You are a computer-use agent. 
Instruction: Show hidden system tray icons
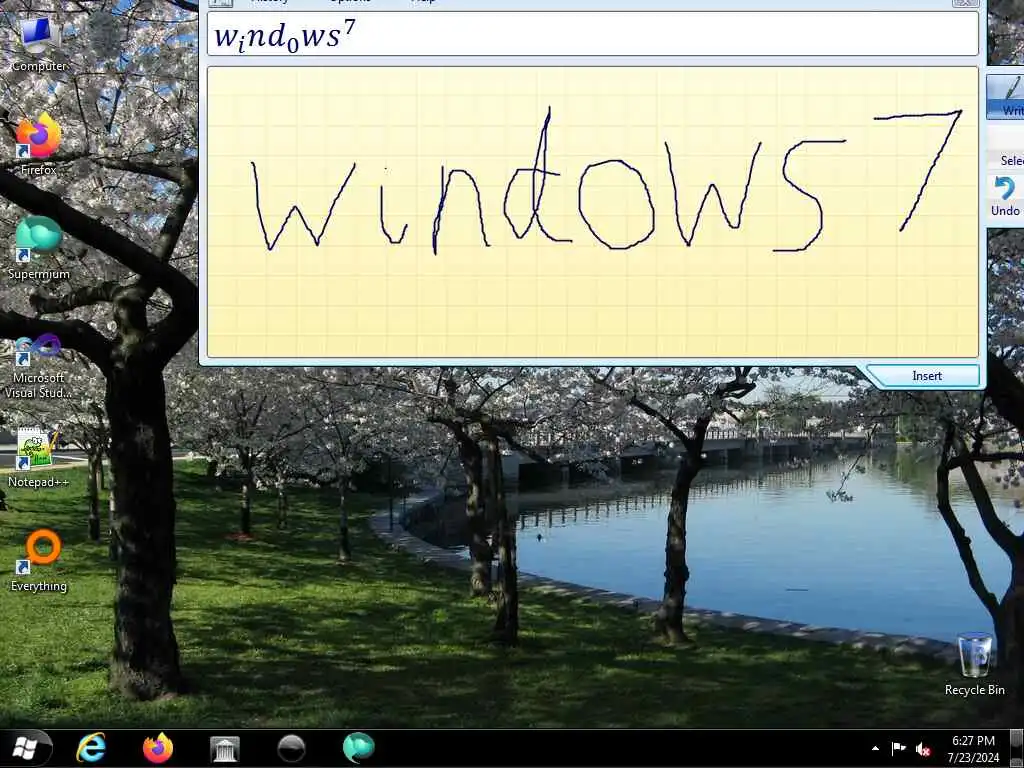pyautogui.click(x=875, y=748)
